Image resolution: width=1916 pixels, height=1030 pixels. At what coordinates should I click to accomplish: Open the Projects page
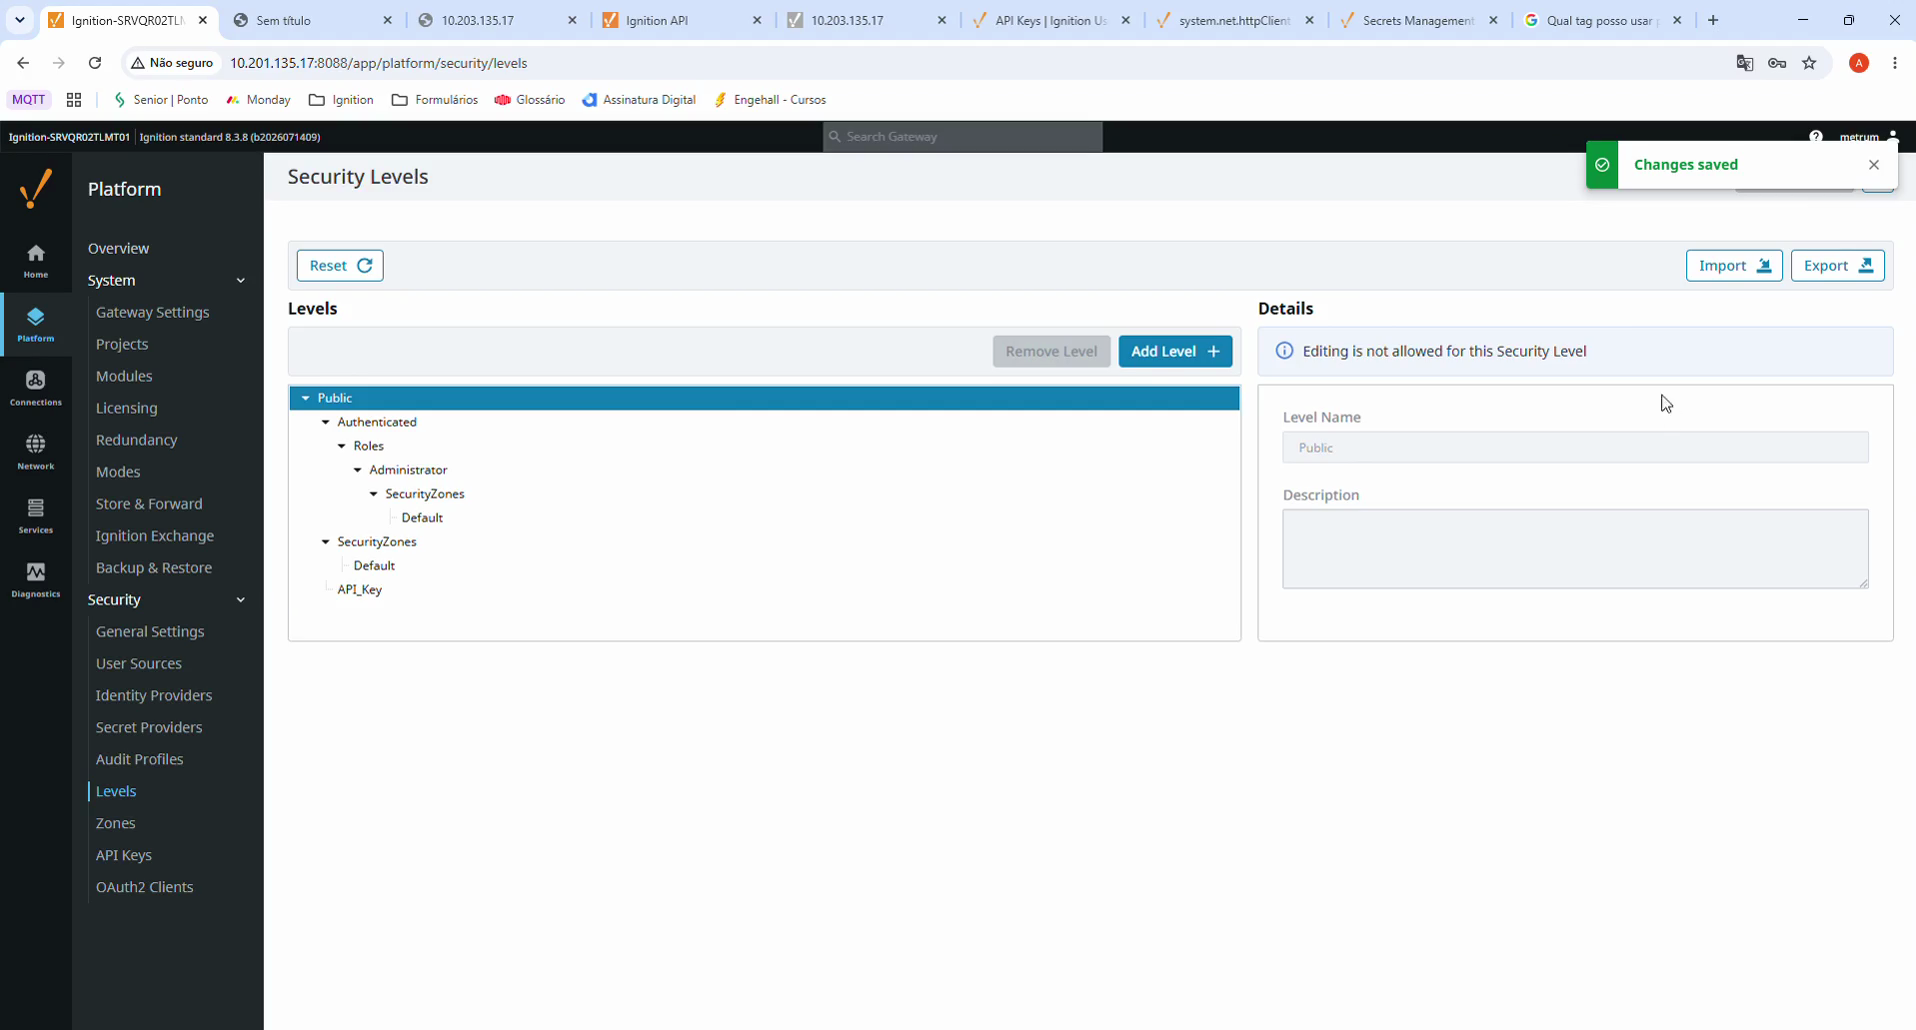[122, 344]
